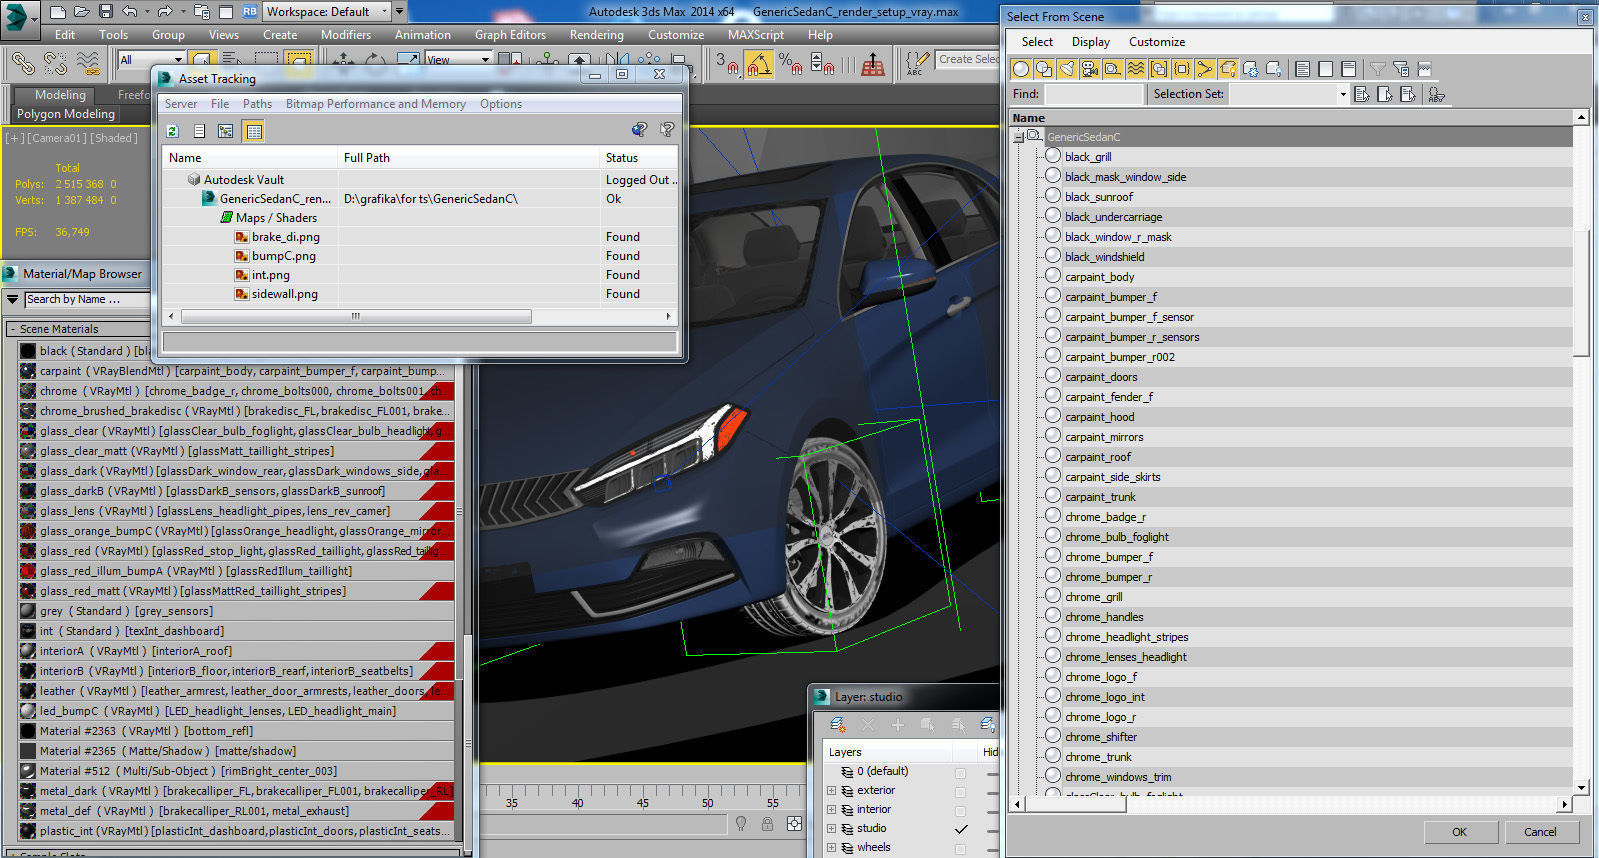
Task: Undo the last action with the Undo arrow
Action: tap(130, 12)
